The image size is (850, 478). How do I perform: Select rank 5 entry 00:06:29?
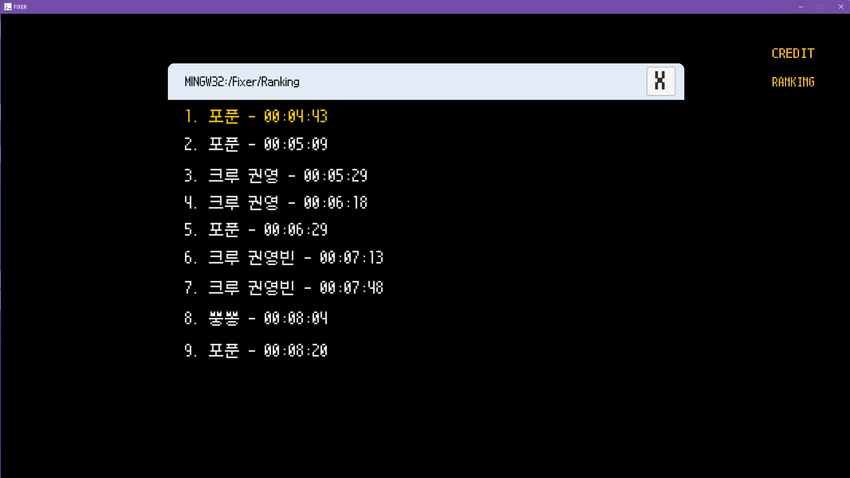[x=256, y=230]
